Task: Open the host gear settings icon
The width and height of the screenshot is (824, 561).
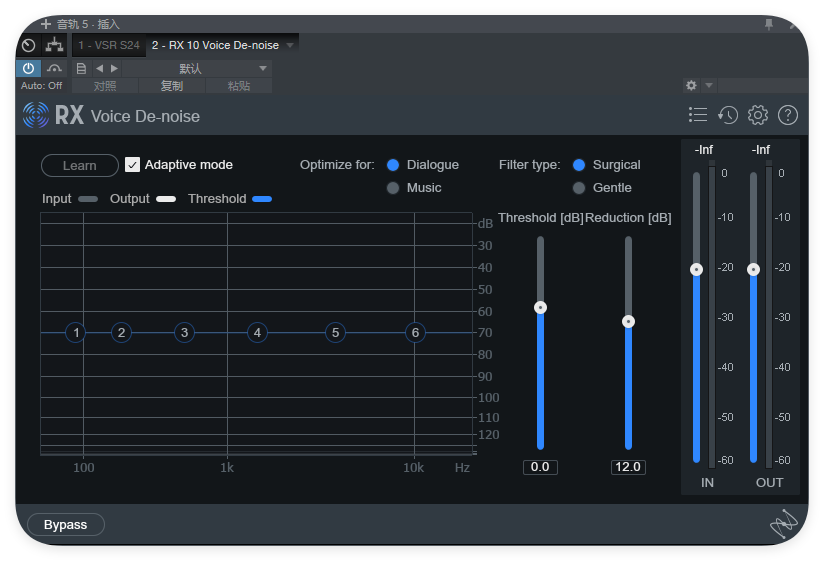Action: coord(692,85)
